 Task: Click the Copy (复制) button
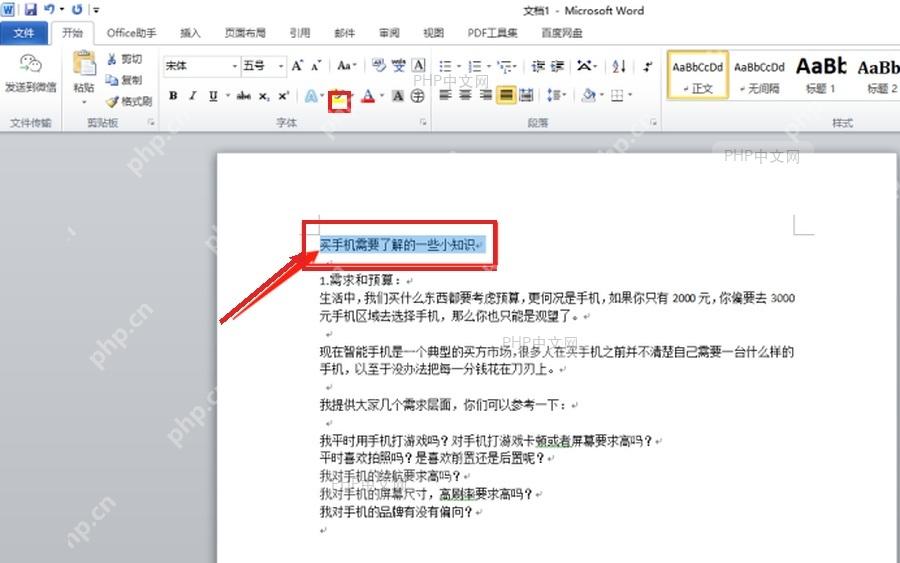click(x=123, y=80)
